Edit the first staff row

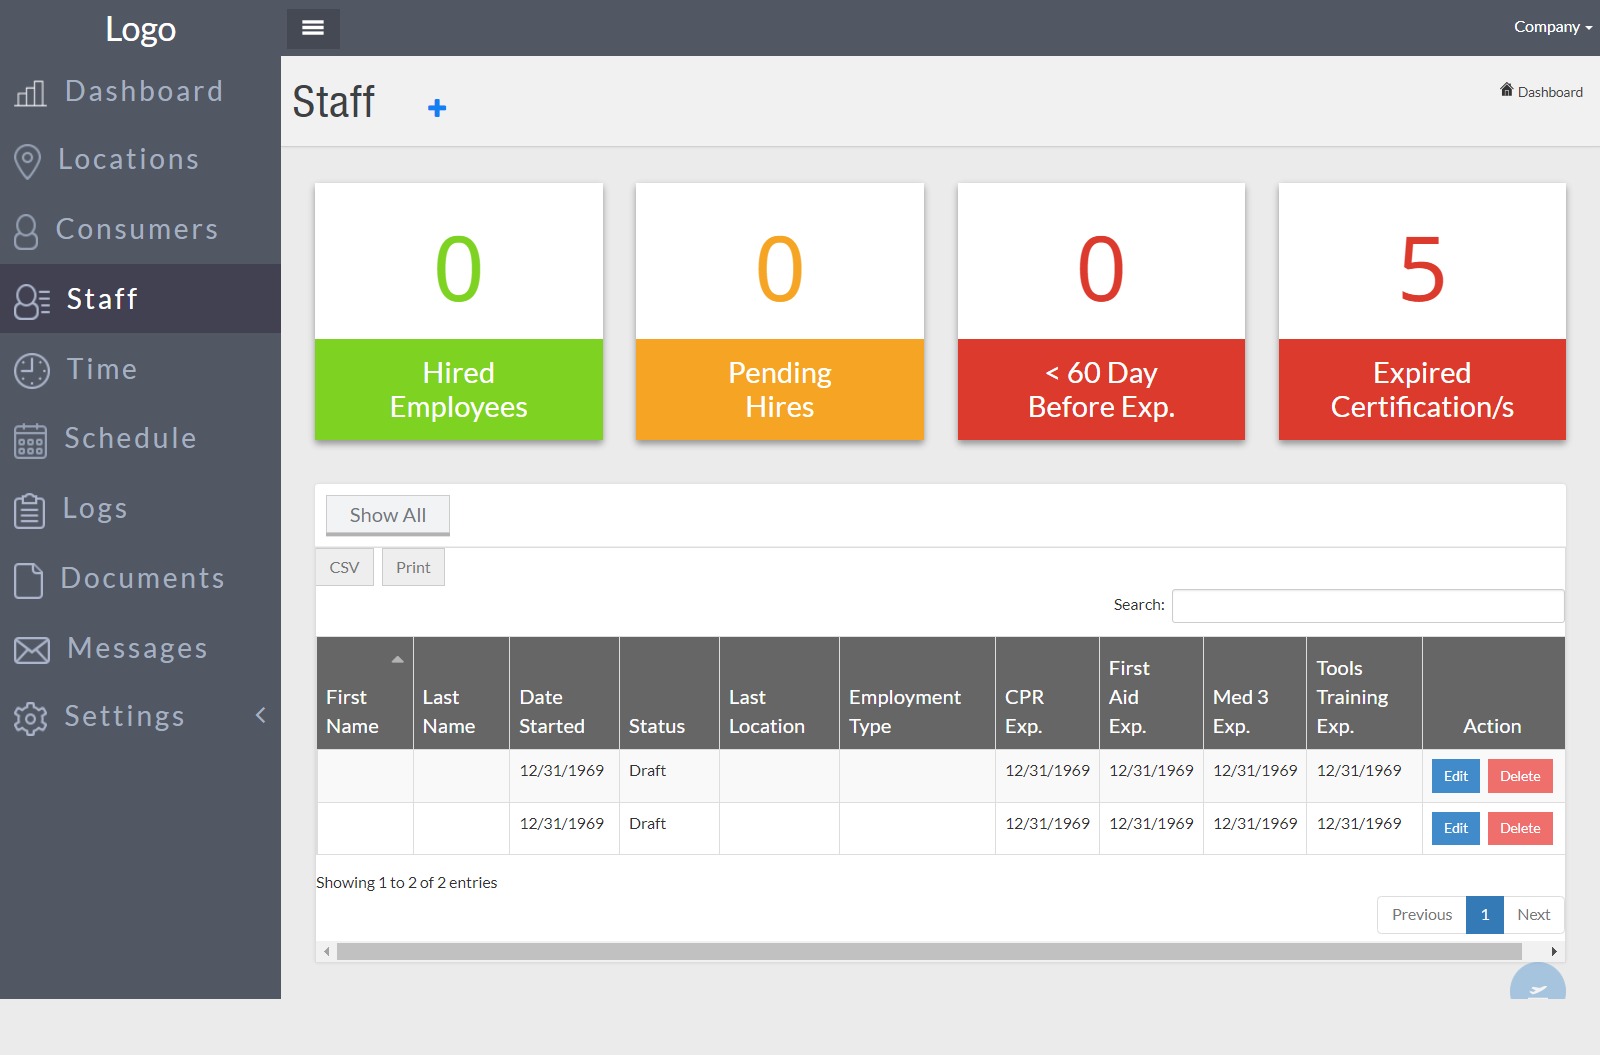tap(1455, 776)
